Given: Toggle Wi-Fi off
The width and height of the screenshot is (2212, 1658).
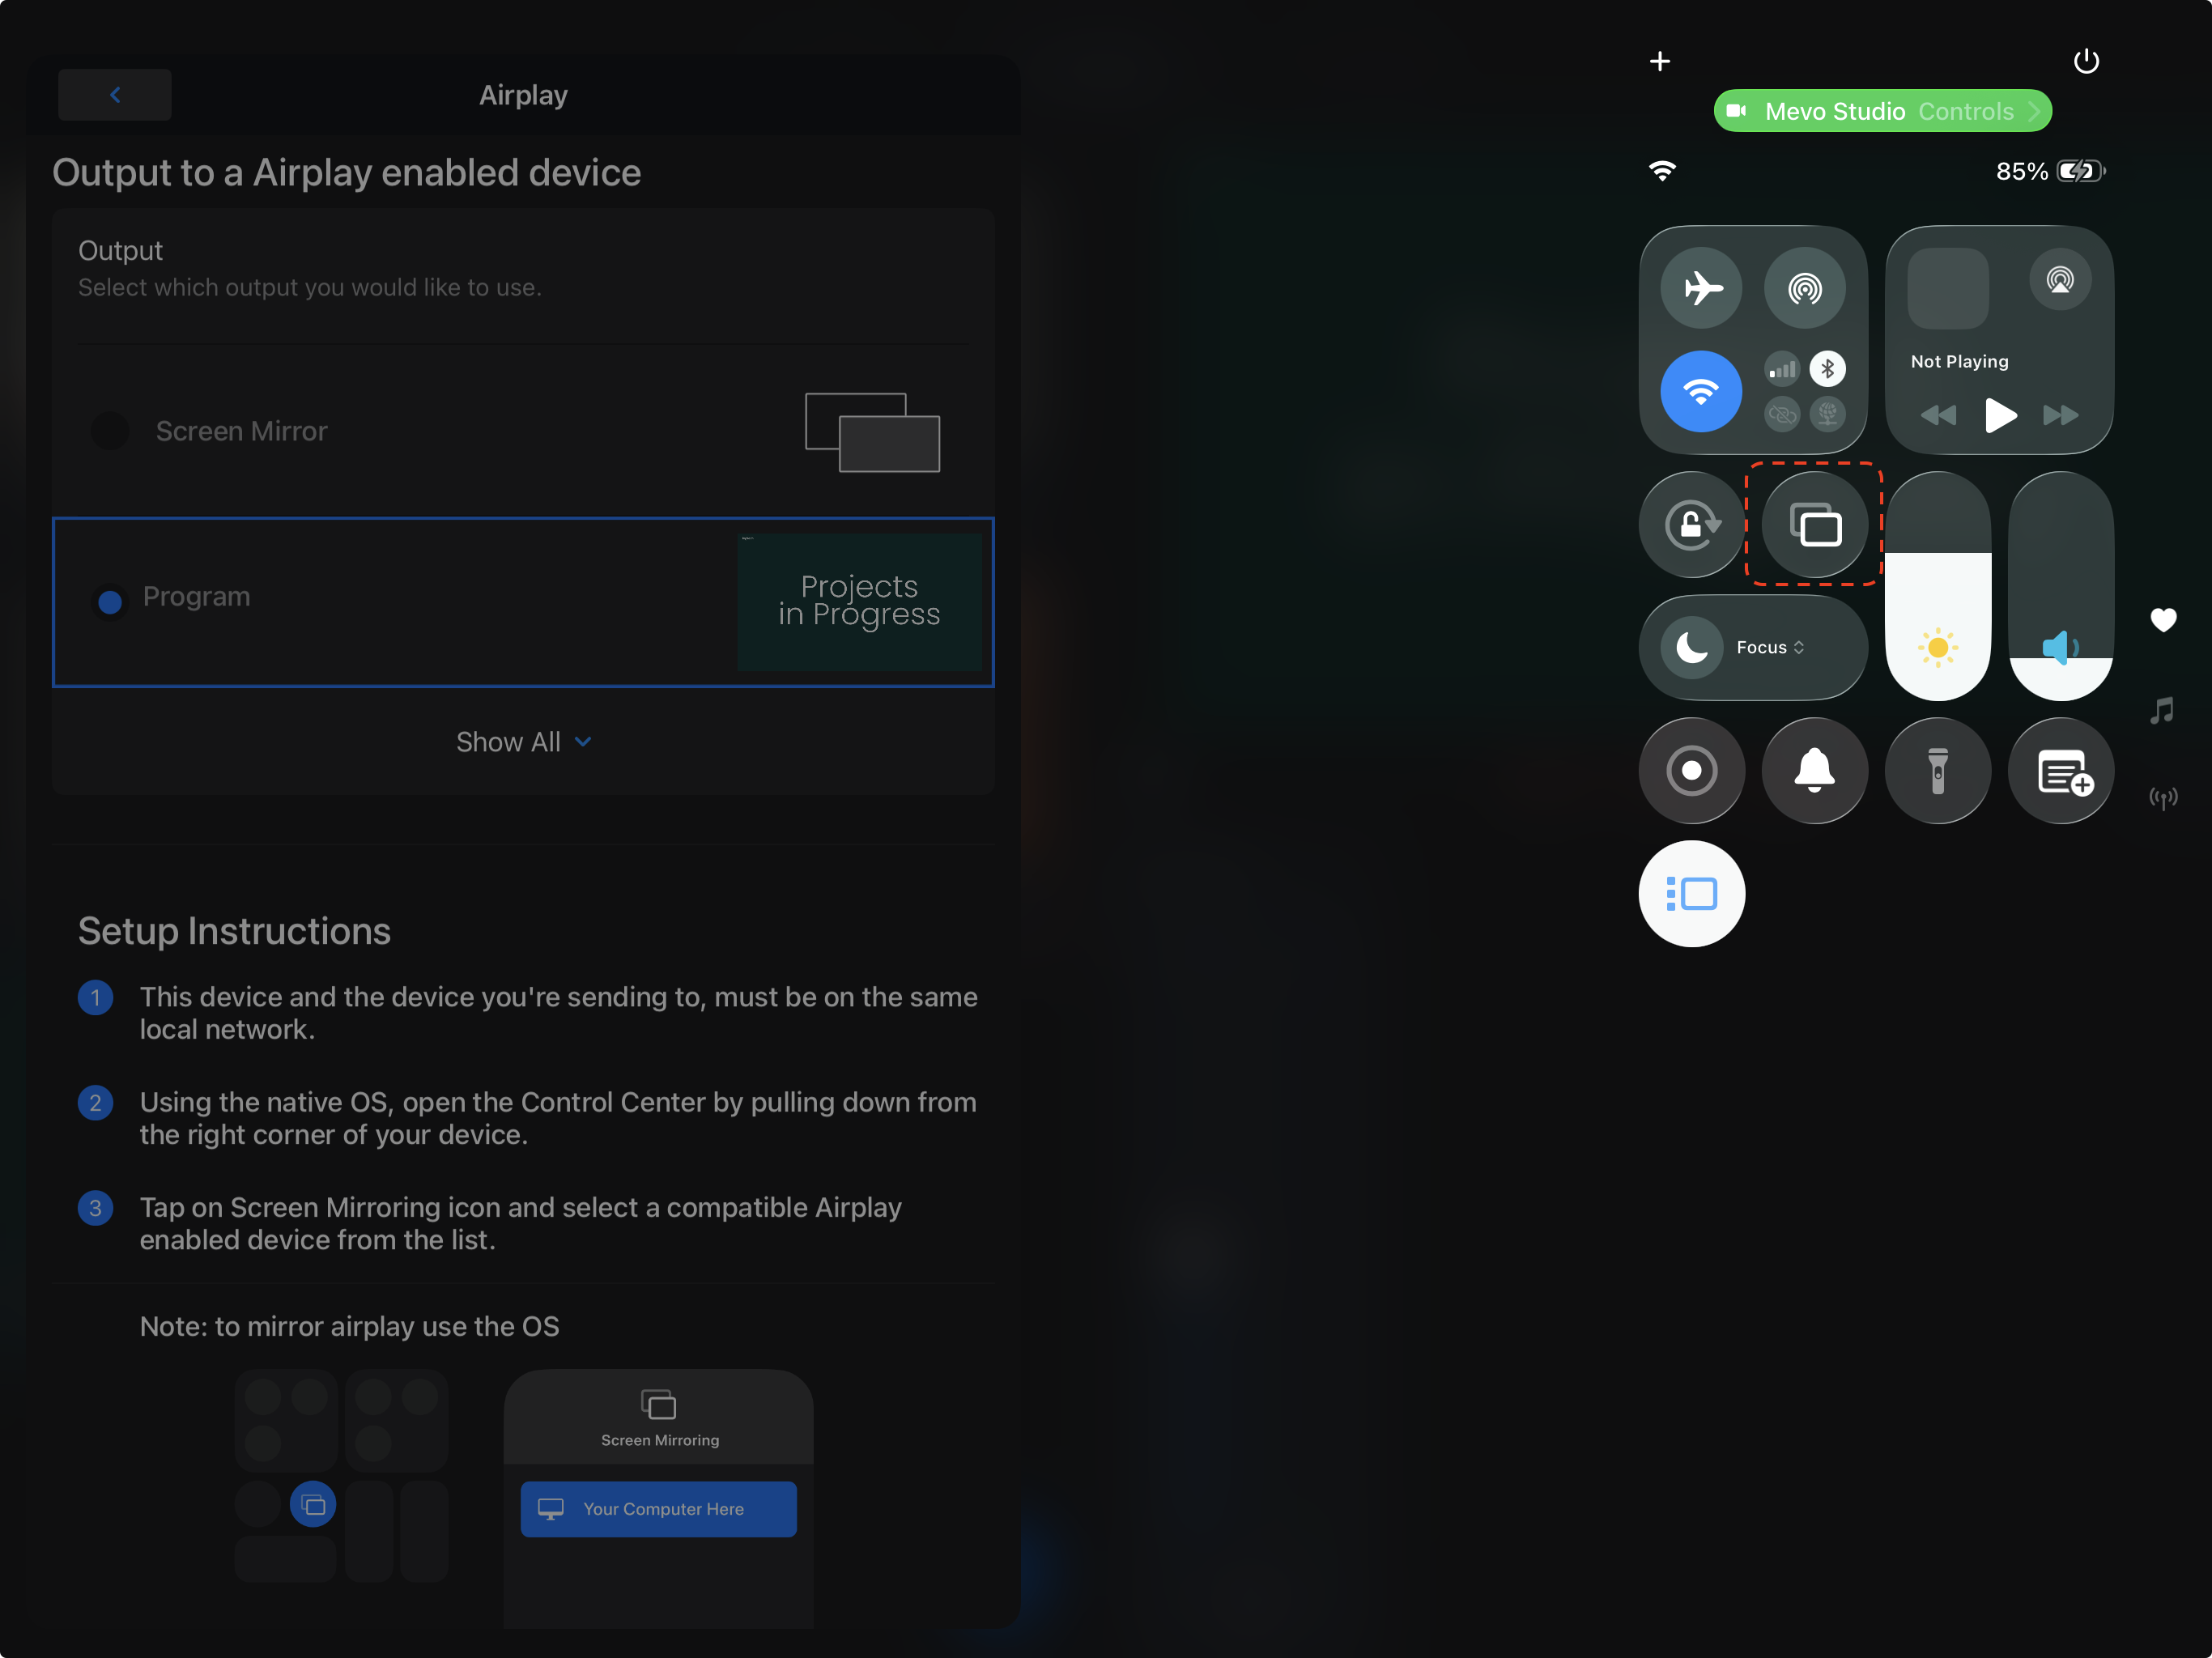Looking at the screenshot, I should click(1701, 391).
